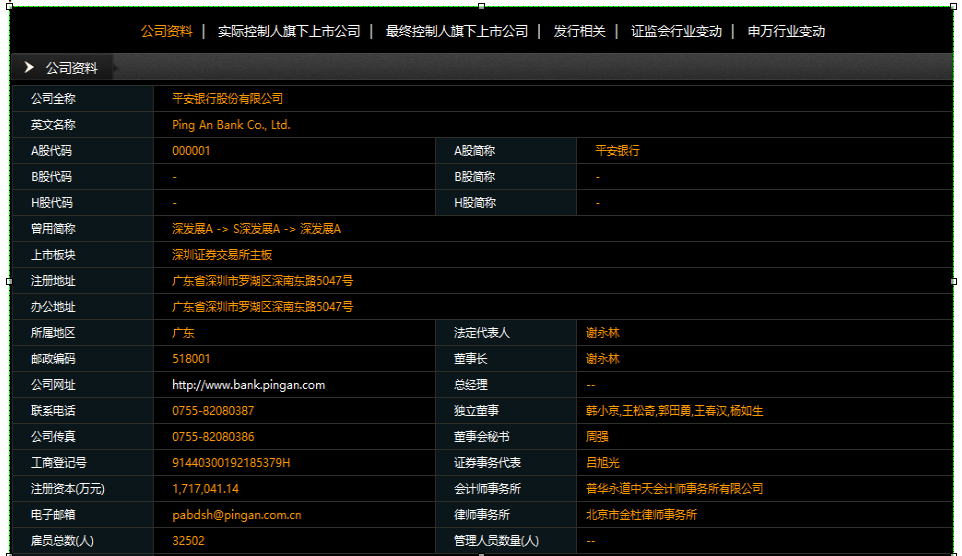Go to the 发行相关 tab
The image size is (962, 556).
[x=579, y=31]
